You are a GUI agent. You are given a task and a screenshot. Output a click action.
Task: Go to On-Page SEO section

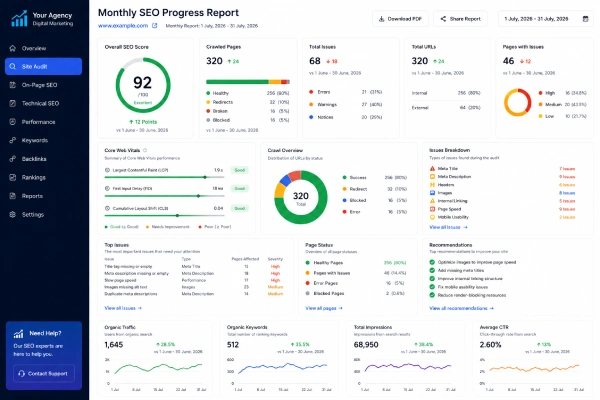(x=43, y=85)
